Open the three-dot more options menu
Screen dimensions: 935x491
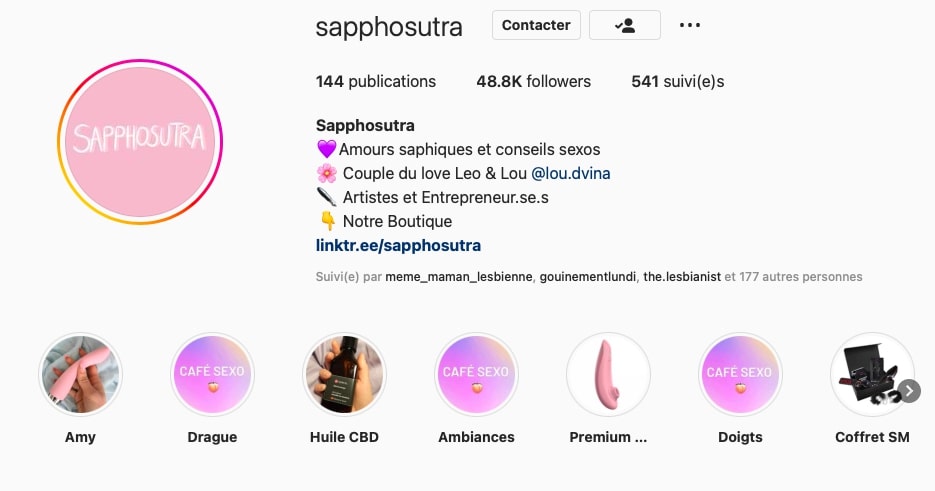689,25
